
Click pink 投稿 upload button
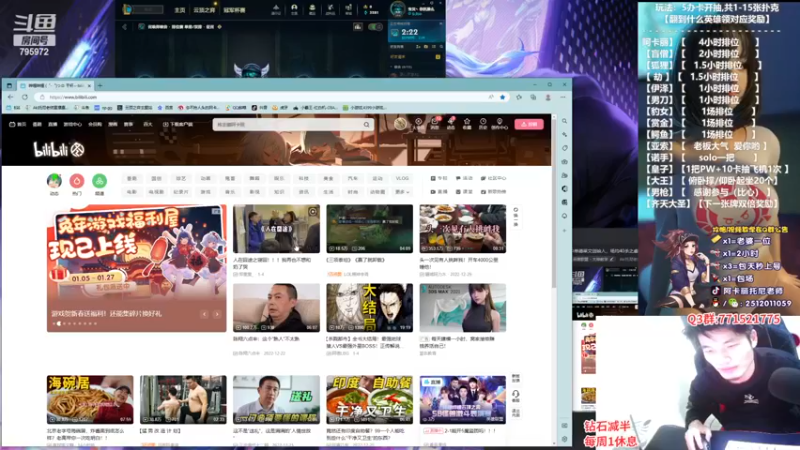point(529,124)
